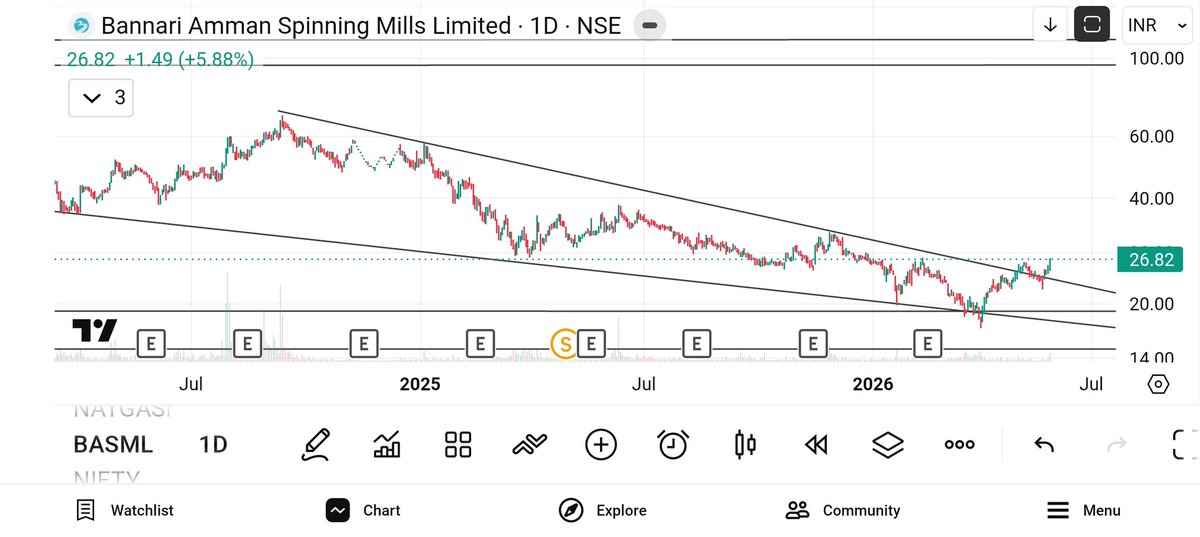Image resolution: width=1200 pixels, height=537 pixels.
Task: Open the object tree layers icon
Action: (888, 444)
